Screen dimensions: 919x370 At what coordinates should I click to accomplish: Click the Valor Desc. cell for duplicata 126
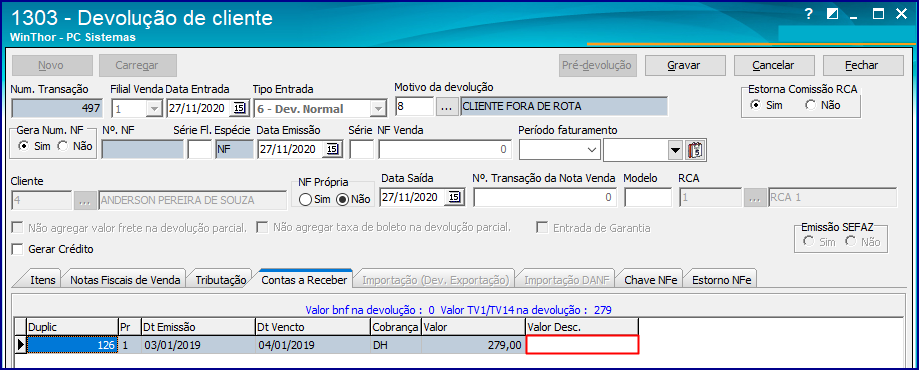point(583,345)
